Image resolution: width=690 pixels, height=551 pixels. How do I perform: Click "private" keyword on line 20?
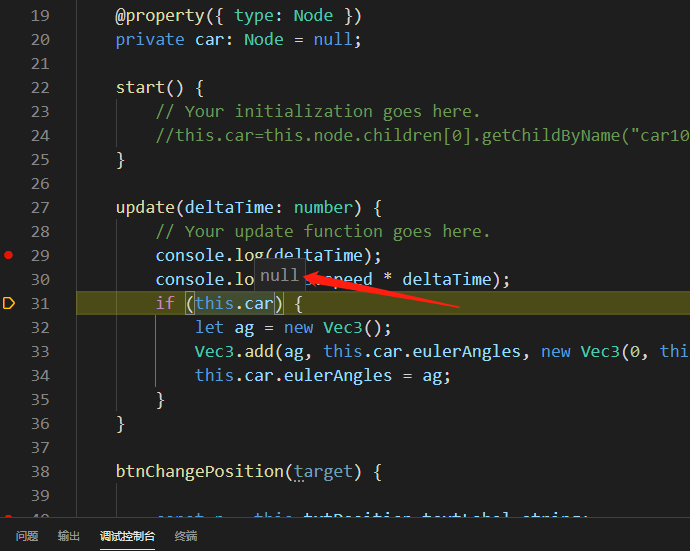150,40
